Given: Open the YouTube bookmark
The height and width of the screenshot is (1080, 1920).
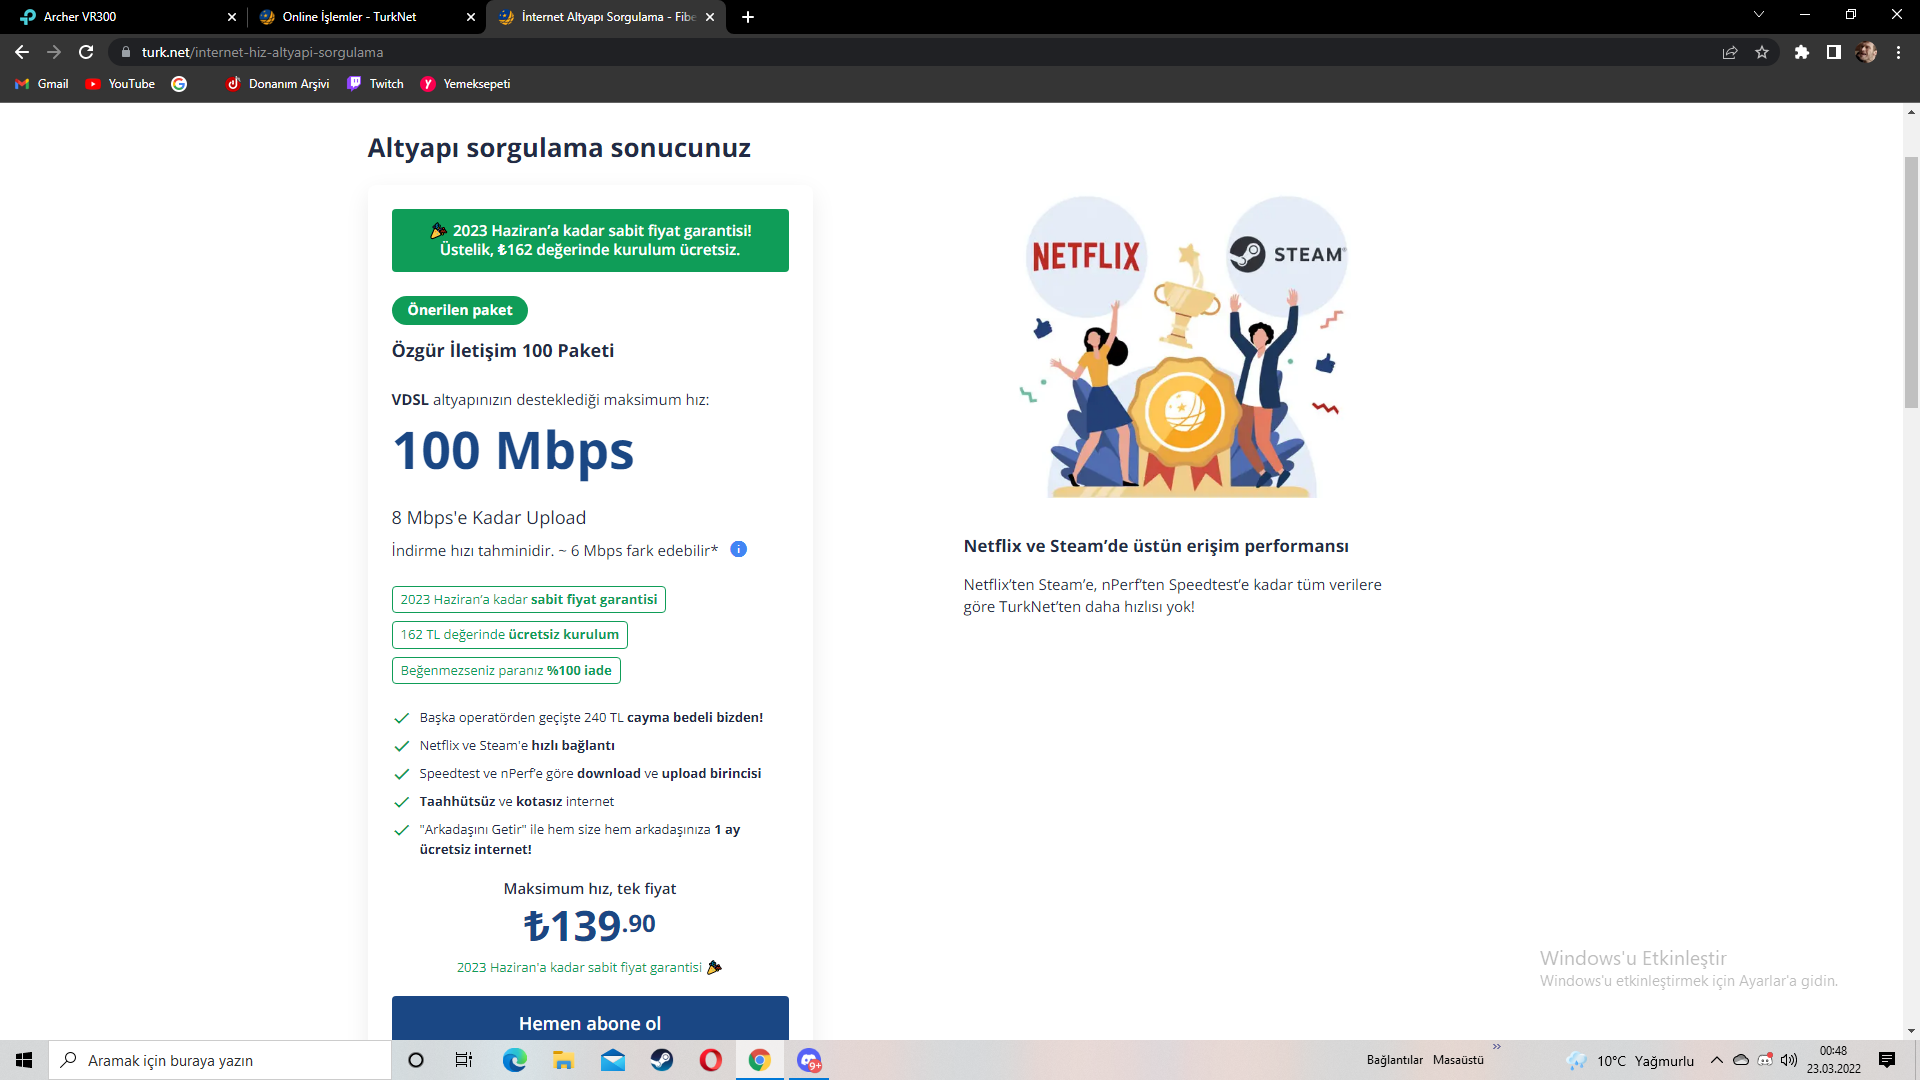Looking at the screenshot, I should coord(119,84).
